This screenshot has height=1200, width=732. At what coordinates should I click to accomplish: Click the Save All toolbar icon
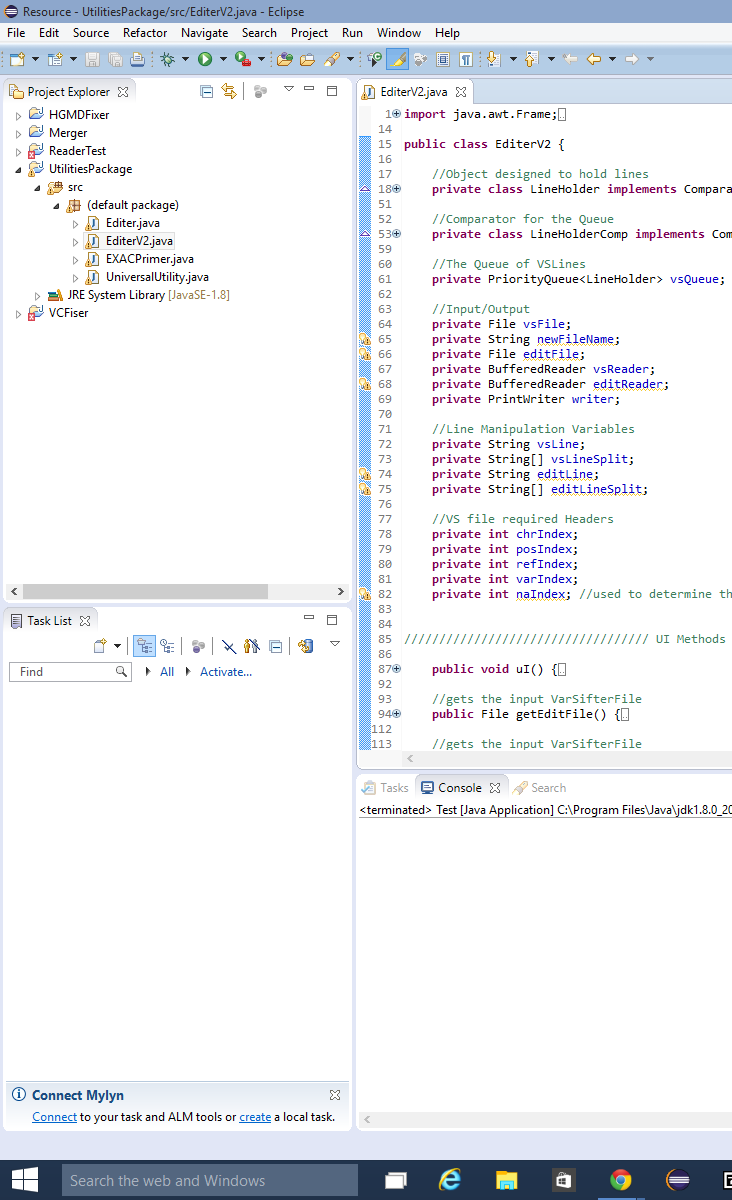coord(115,59)
